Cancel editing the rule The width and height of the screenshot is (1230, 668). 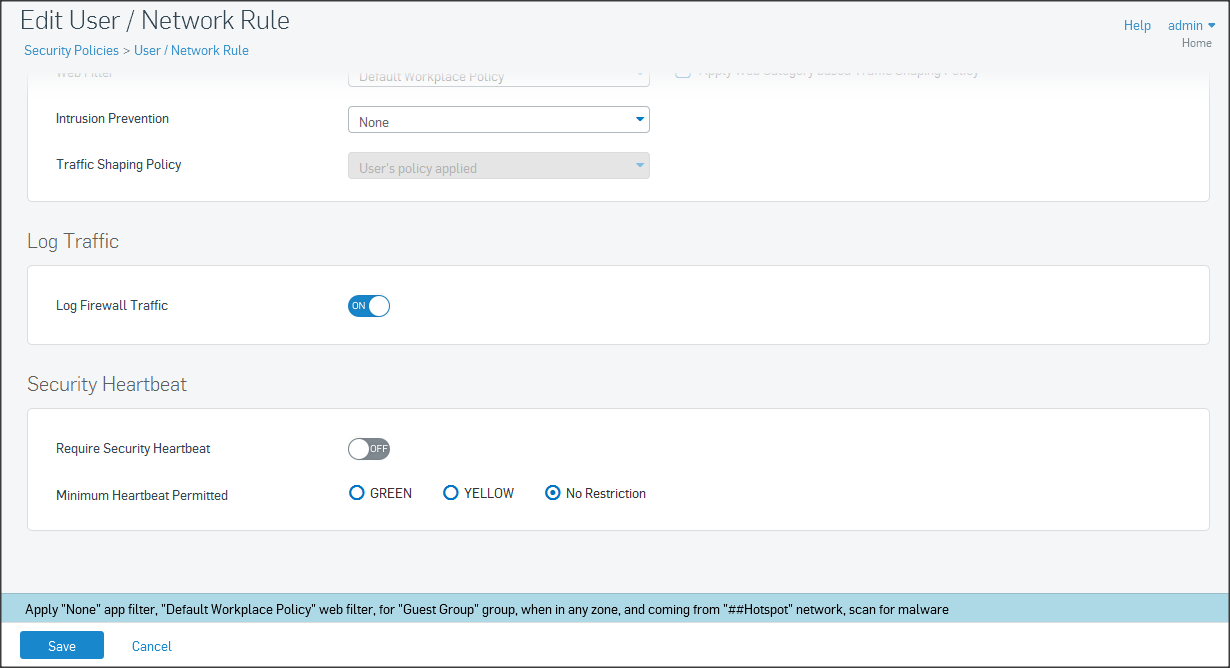152,646
